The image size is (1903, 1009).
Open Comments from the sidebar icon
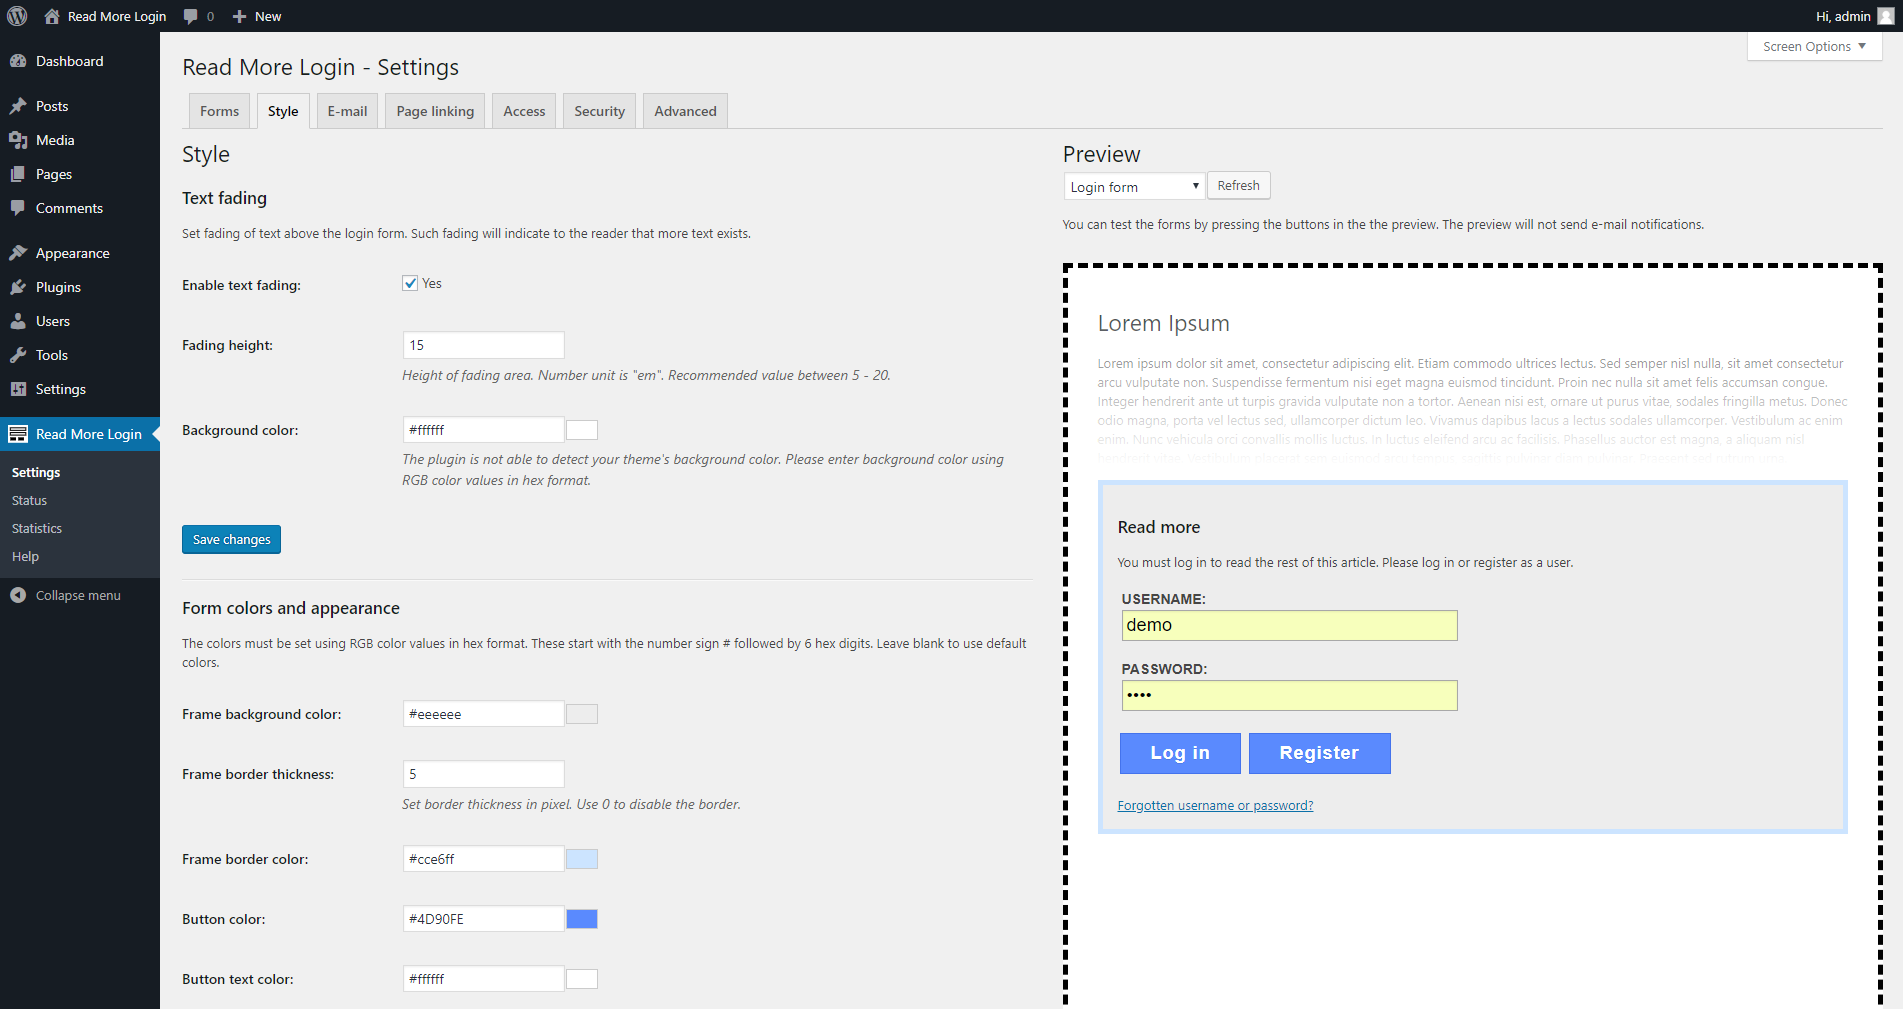[20, 208]
